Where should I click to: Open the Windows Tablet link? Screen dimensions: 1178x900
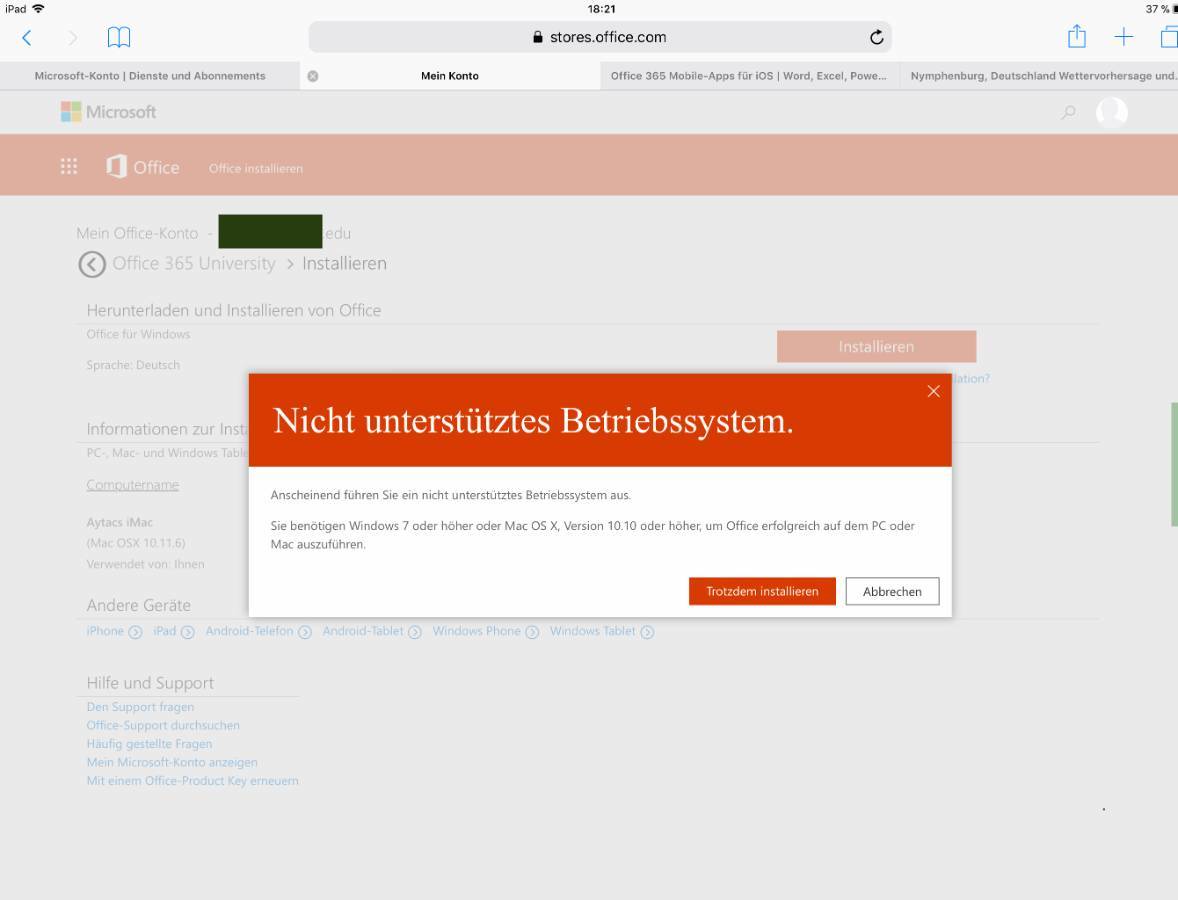click(x=593, y=631)
